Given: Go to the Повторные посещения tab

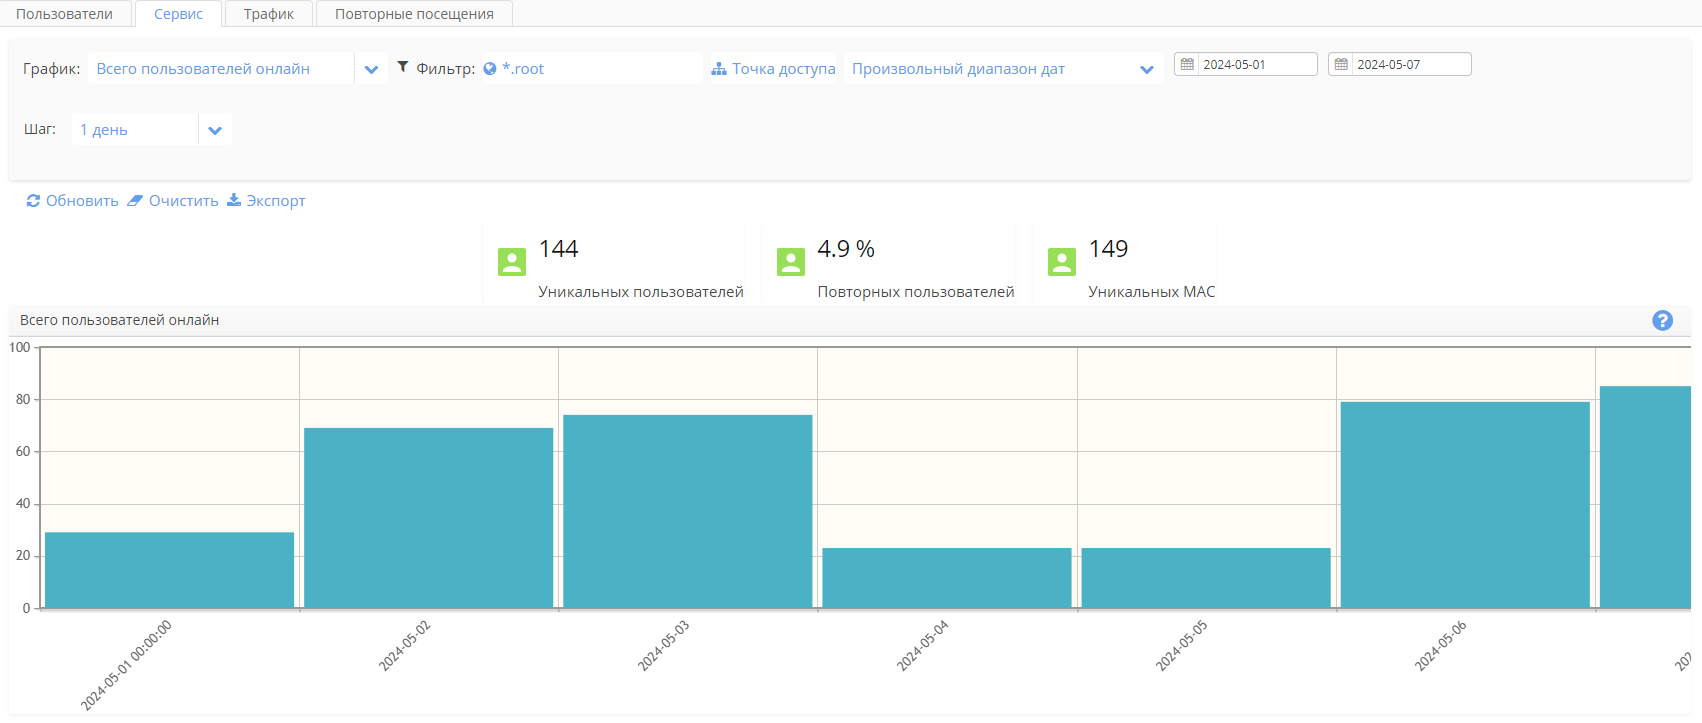Looking at the screenshot, I should [x=414, y=14].
